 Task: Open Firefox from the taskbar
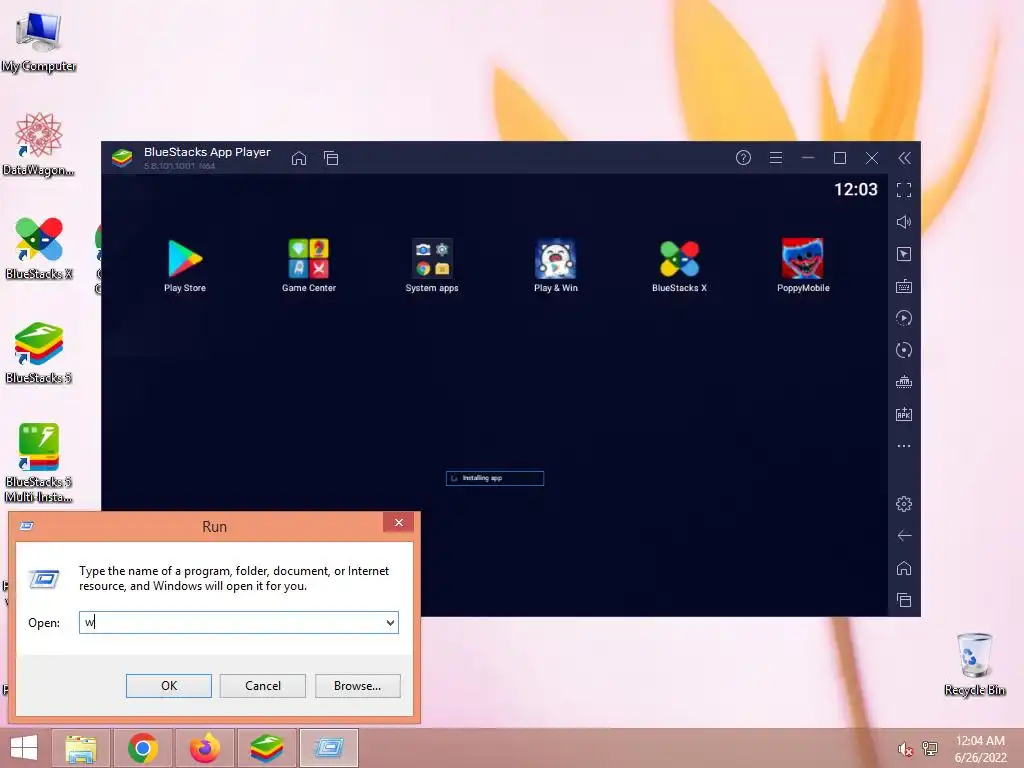[205, 748]
